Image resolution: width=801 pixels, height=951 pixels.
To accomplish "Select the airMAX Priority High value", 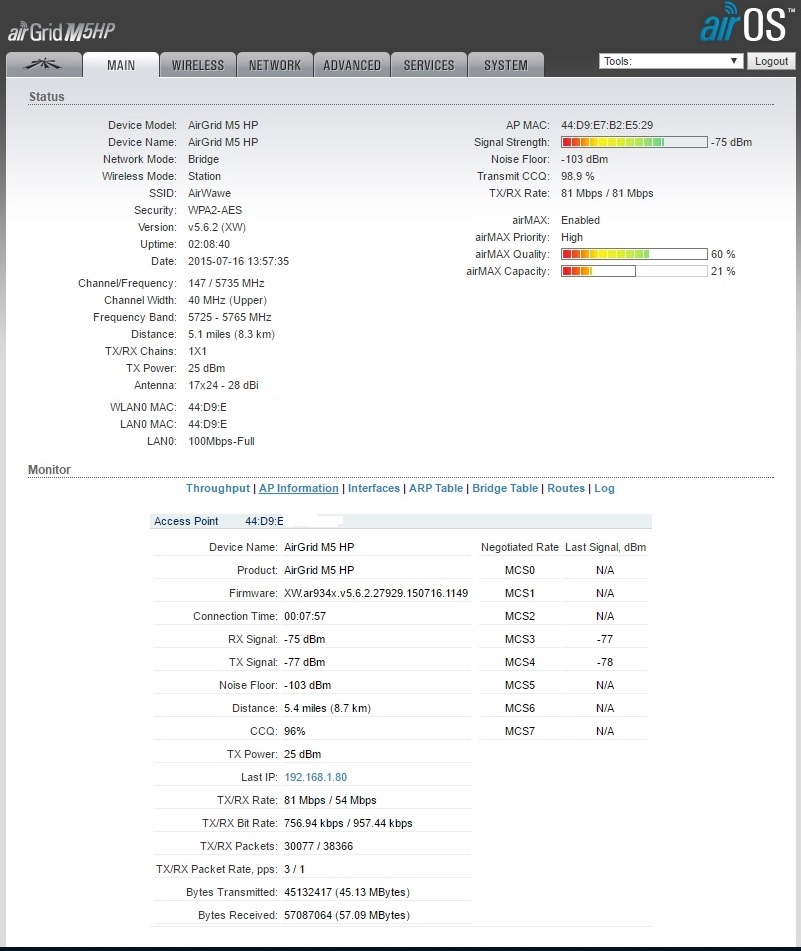I will pos(572,237).
